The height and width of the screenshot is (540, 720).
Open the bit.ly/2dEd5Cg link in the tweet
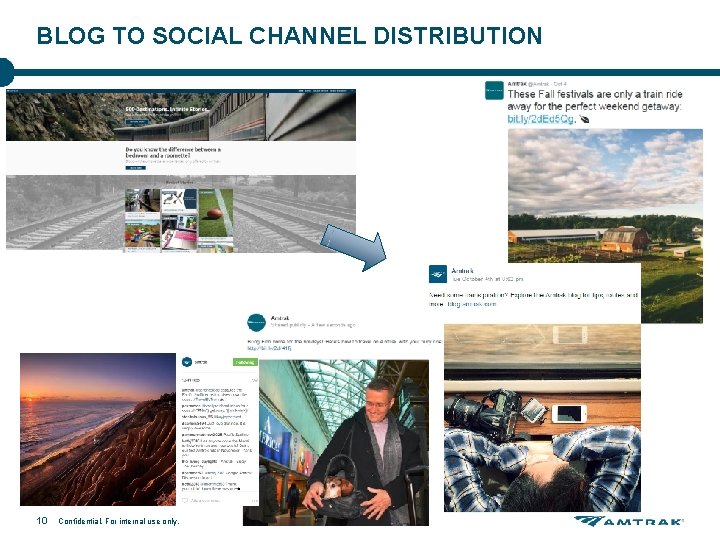pos(540,119)
